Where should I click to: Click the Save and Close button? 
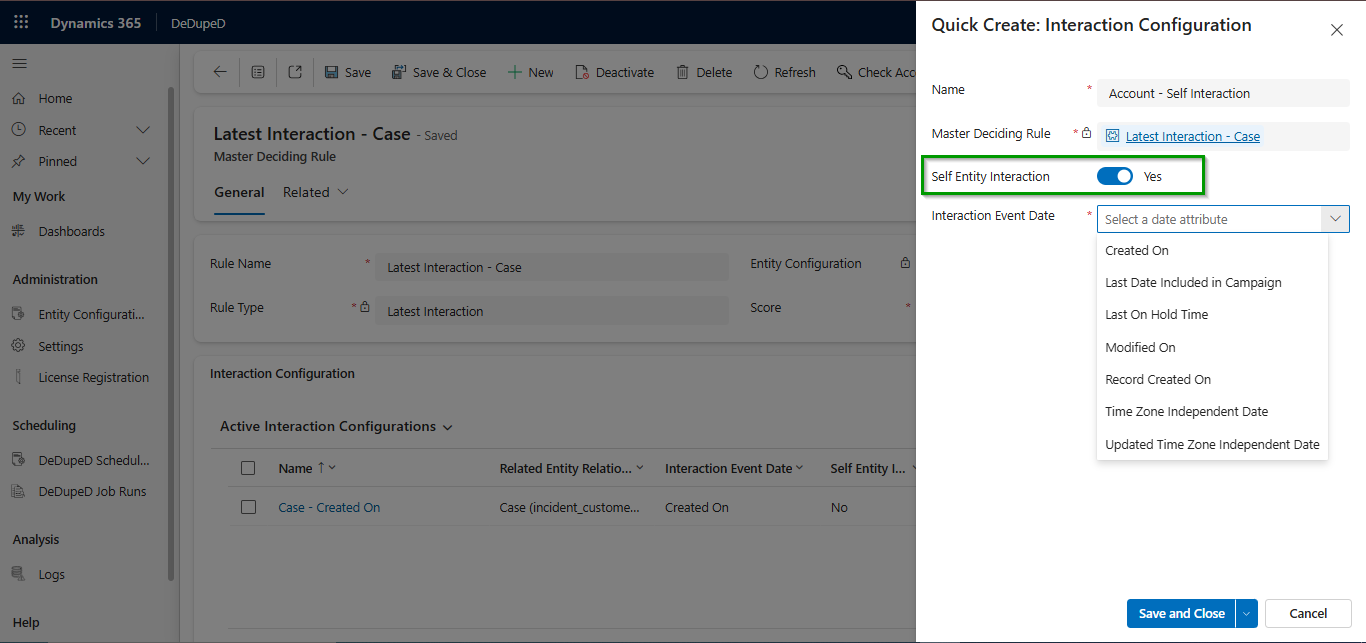(x=1181, y=613)
